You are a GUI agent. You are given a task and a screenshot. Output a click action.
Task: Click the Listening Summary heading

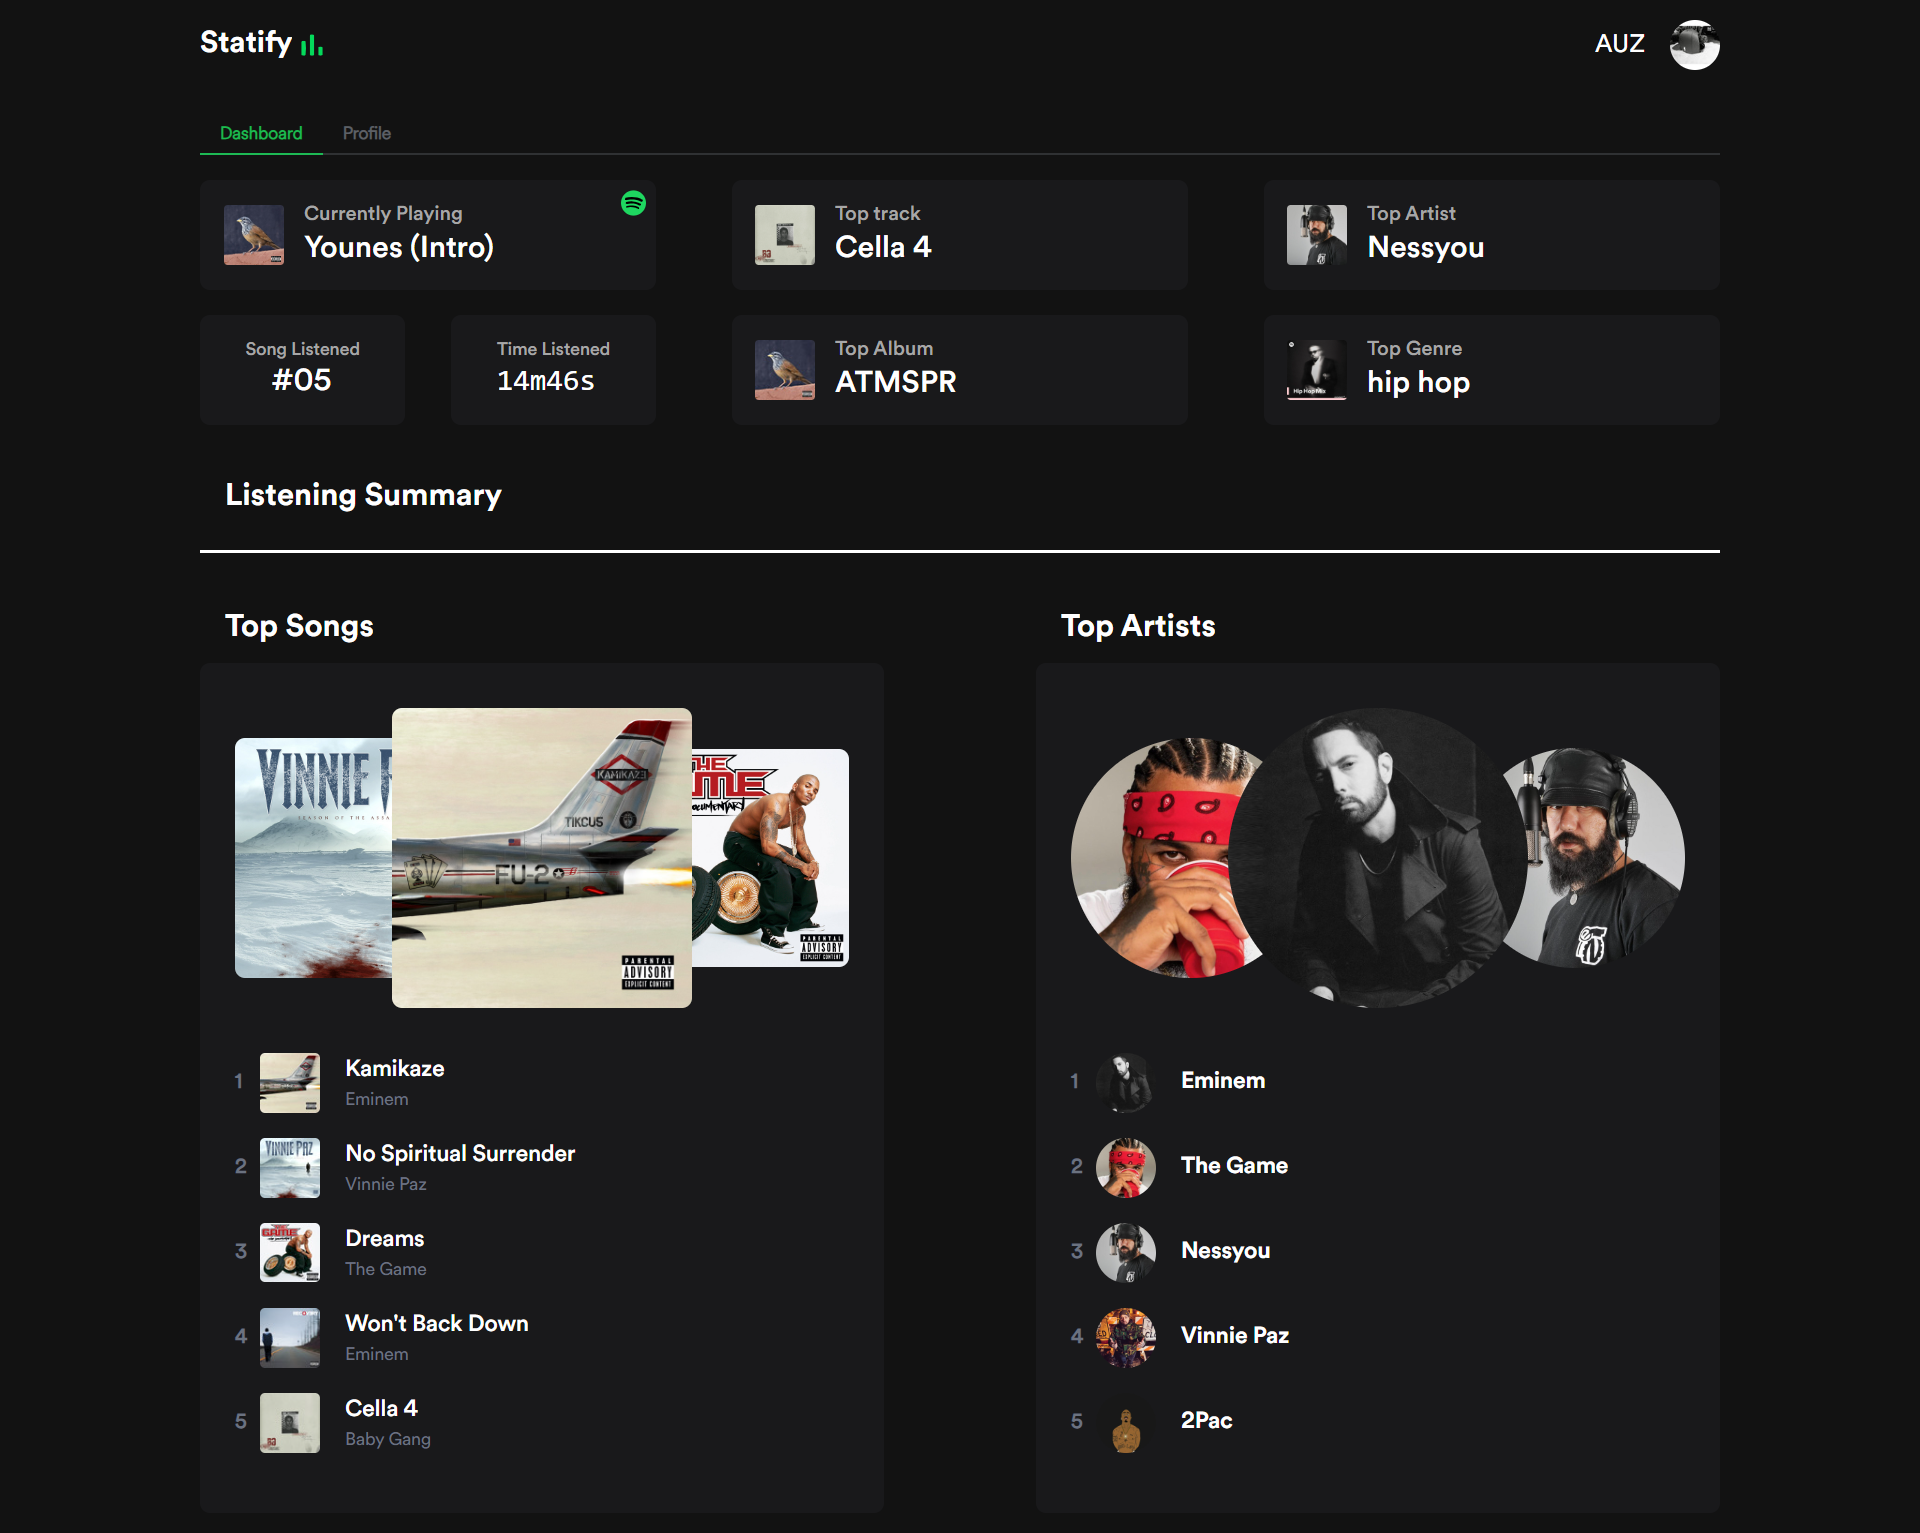363,495
